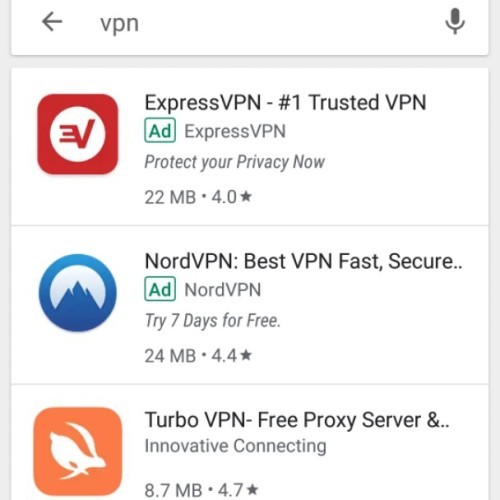Open 'Turbo VPN- Free Proxy Server' title

pyautogui.click(x=297, y=420)
